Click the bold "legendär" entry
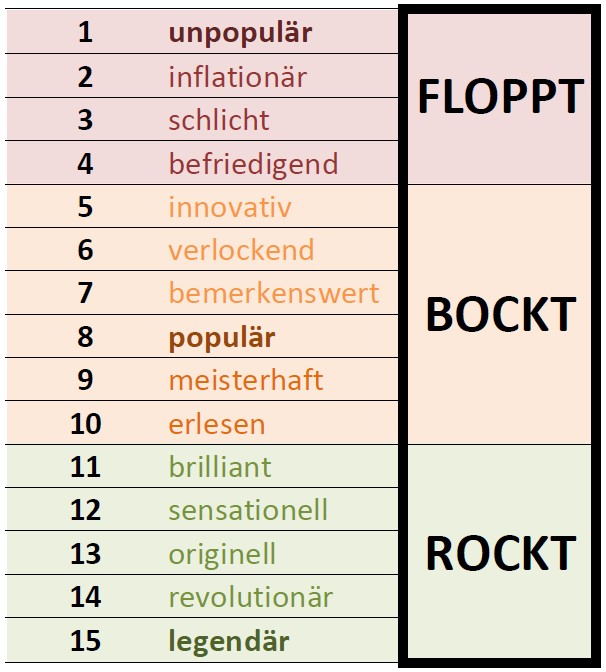This screenshot has height=672, width=606. [229, 641]
